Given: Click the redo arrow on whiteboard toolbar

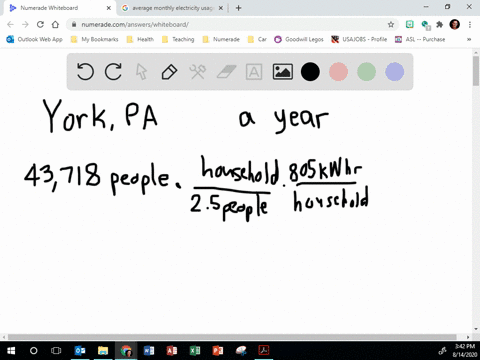Looking at the screenshot, I should [113, 72].
